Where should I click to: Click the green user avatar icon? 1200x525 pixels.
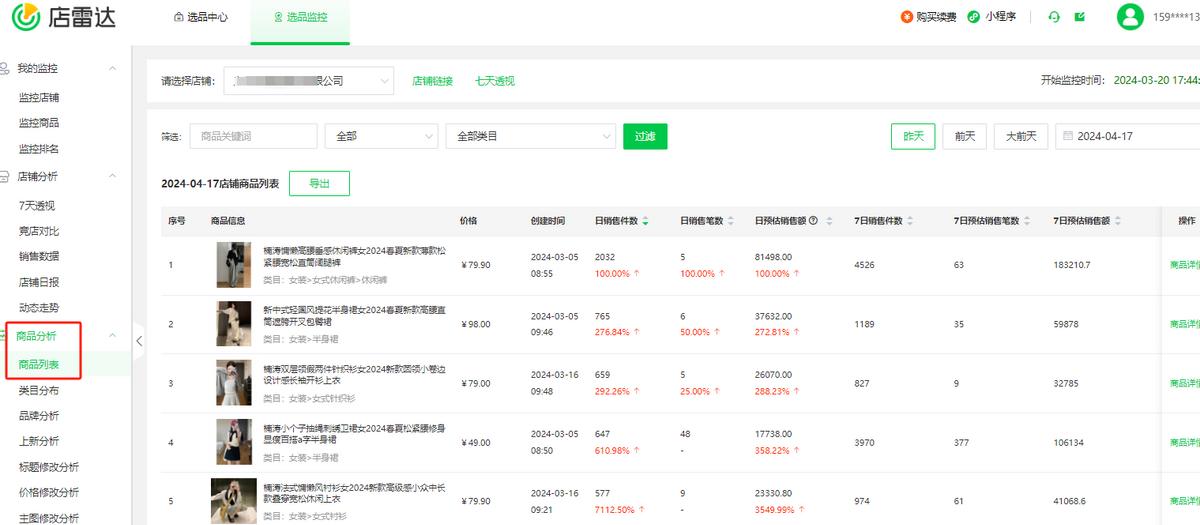click(1130, 17)
